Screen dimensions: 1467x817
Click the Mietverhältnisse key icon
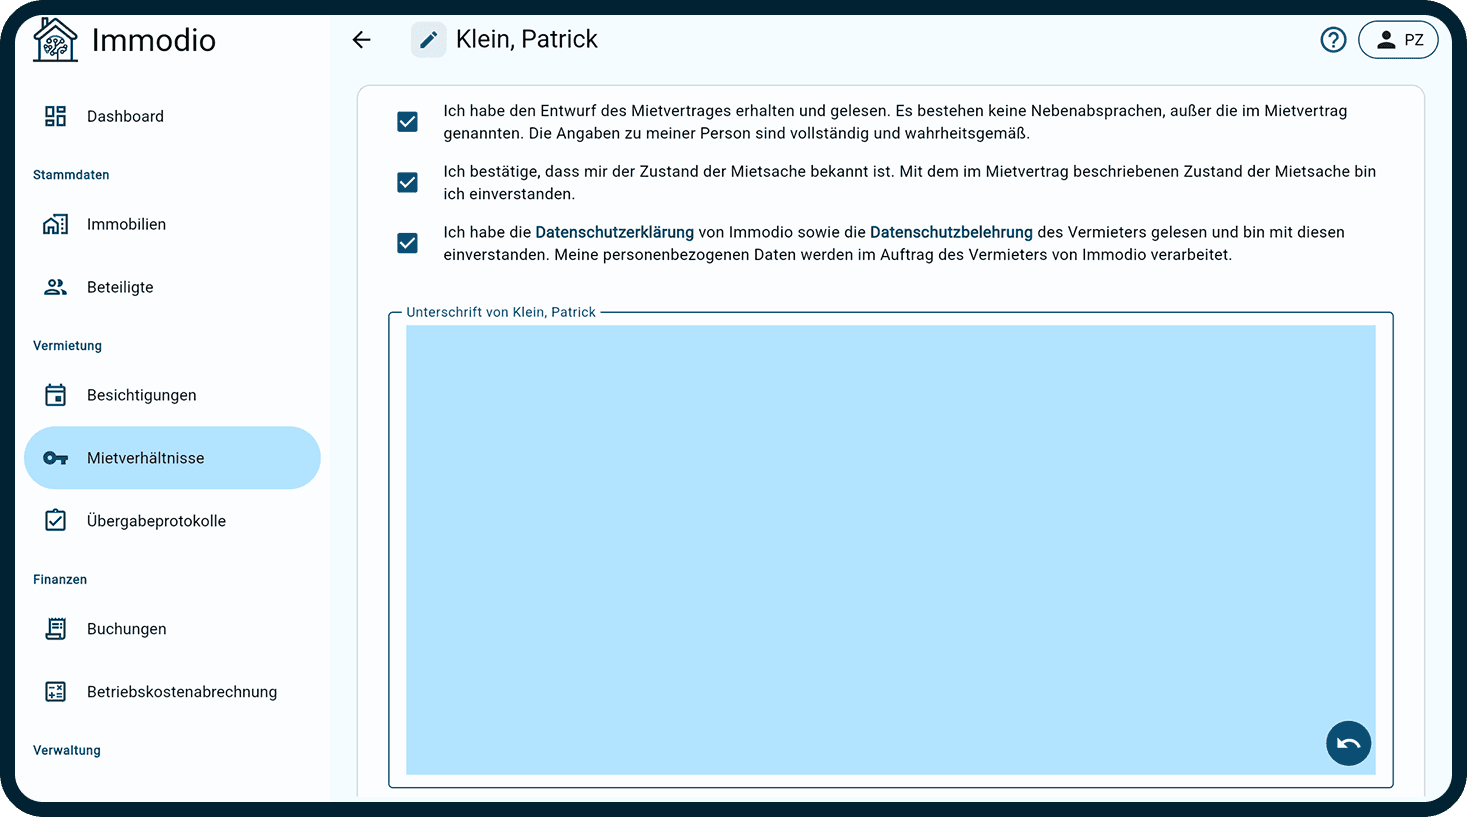[x=56, y=458]
